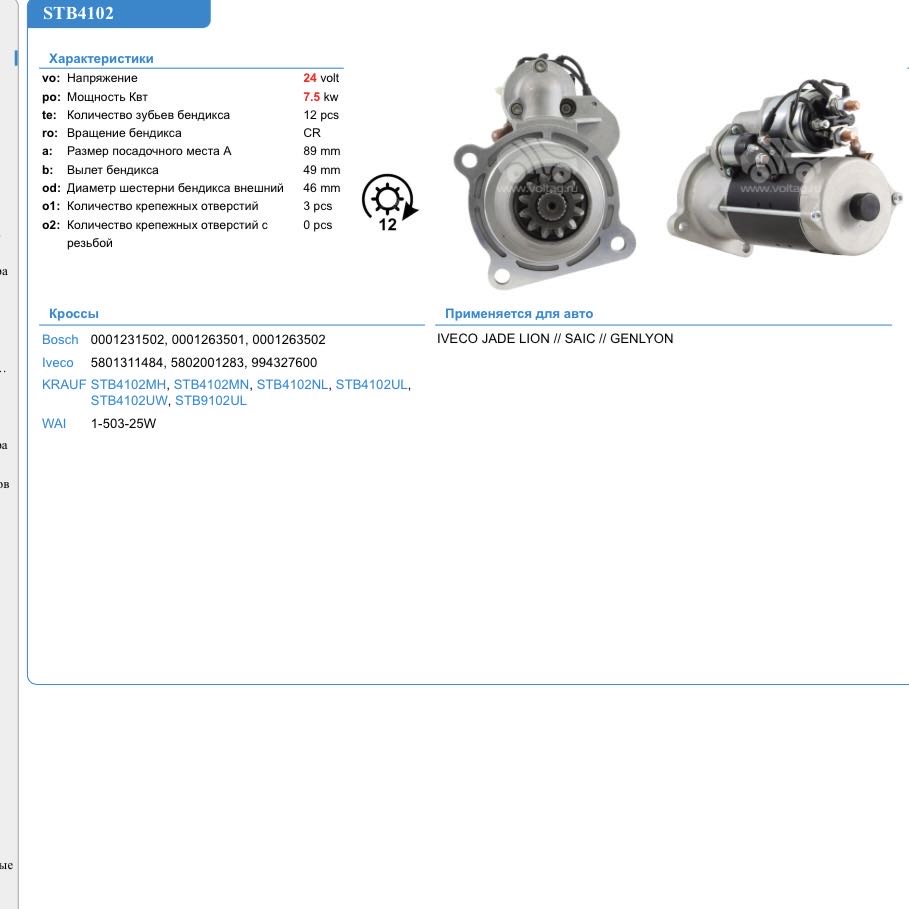Go to the STB4102MN cross link
The height and width of the screenshot is (909, 909).
tap(211, 385)
